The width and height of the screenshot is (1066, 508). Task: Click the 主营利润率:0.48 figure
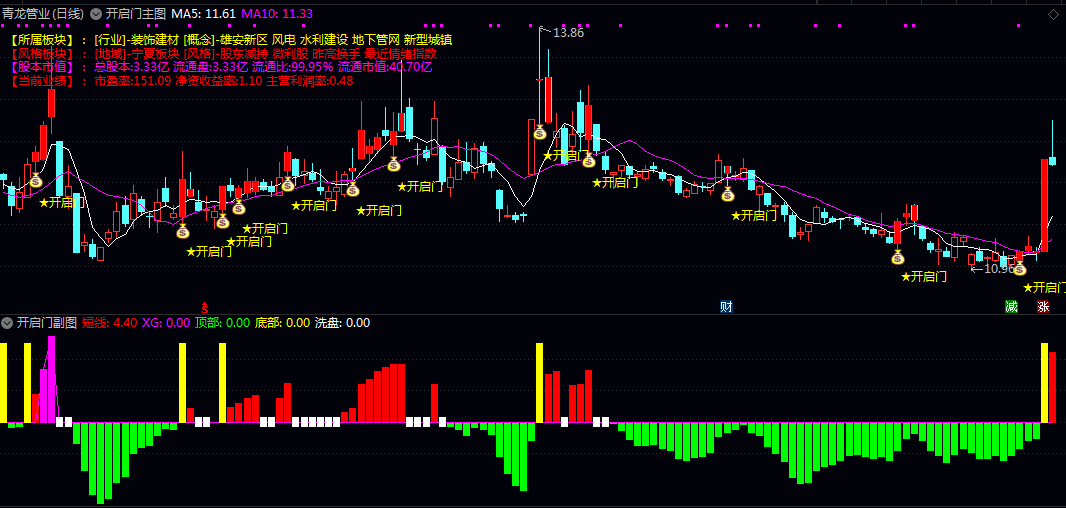tap(310, 80)
